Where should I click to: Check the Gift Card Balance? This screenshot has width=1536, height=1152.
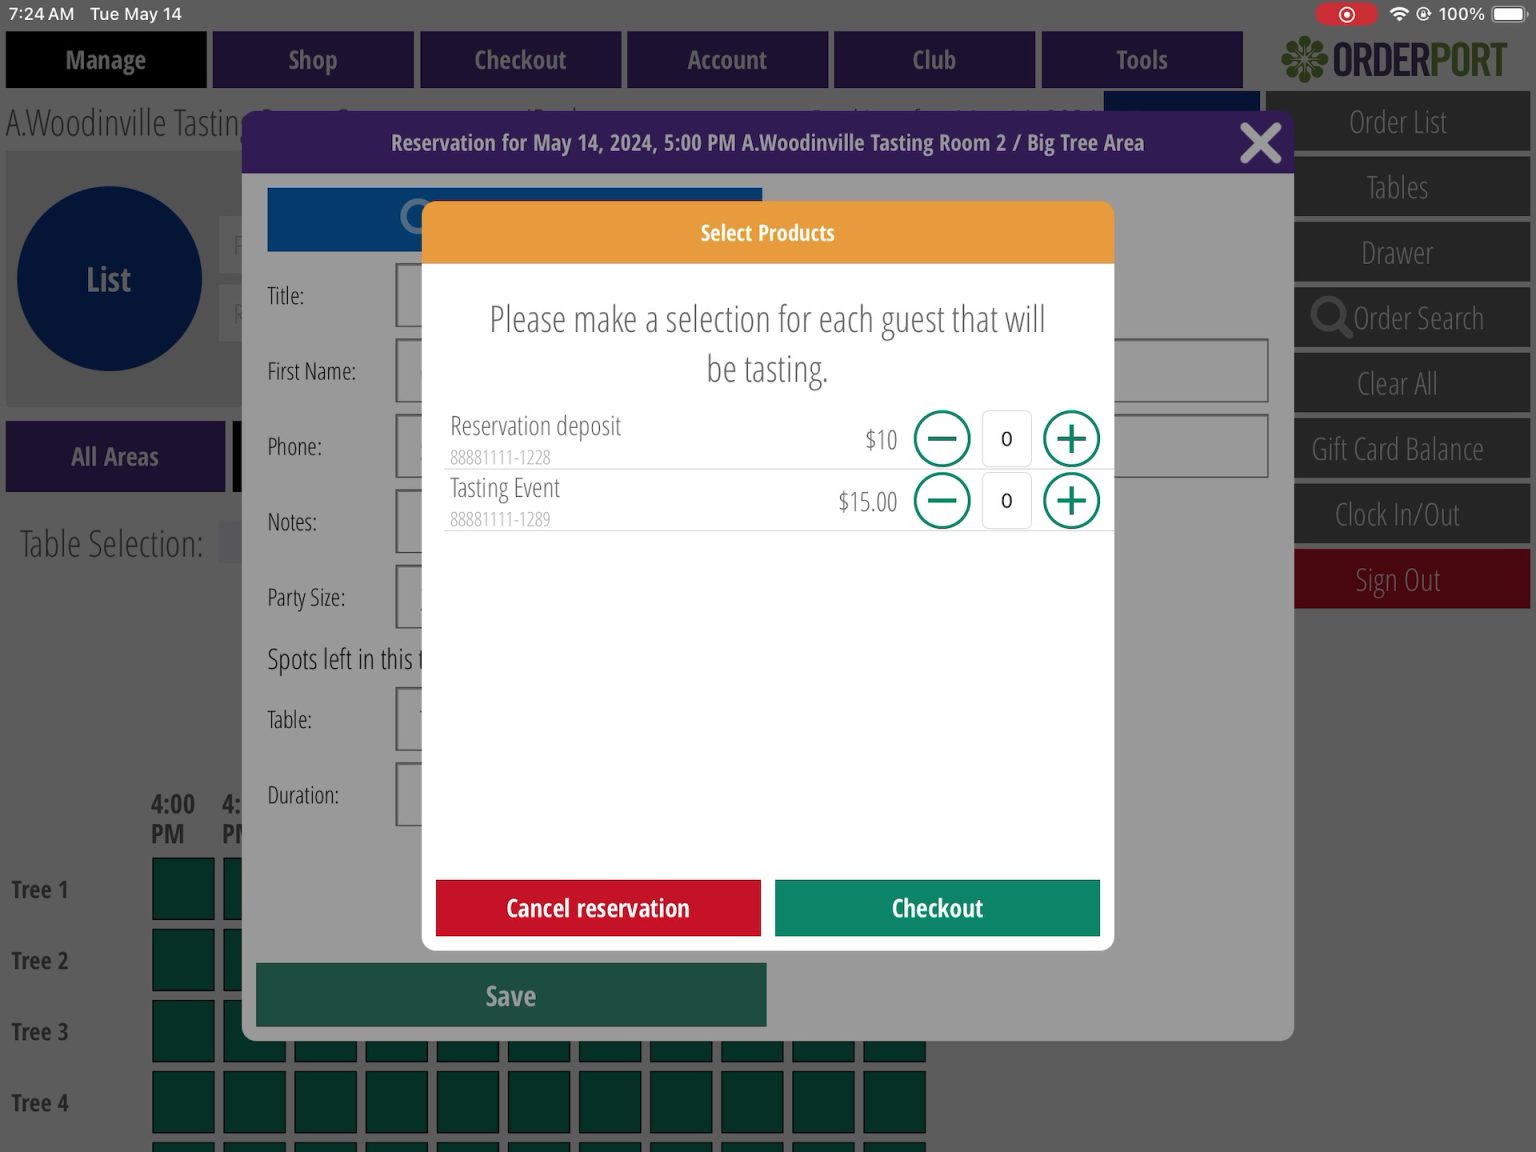(x=1396, y=449)
